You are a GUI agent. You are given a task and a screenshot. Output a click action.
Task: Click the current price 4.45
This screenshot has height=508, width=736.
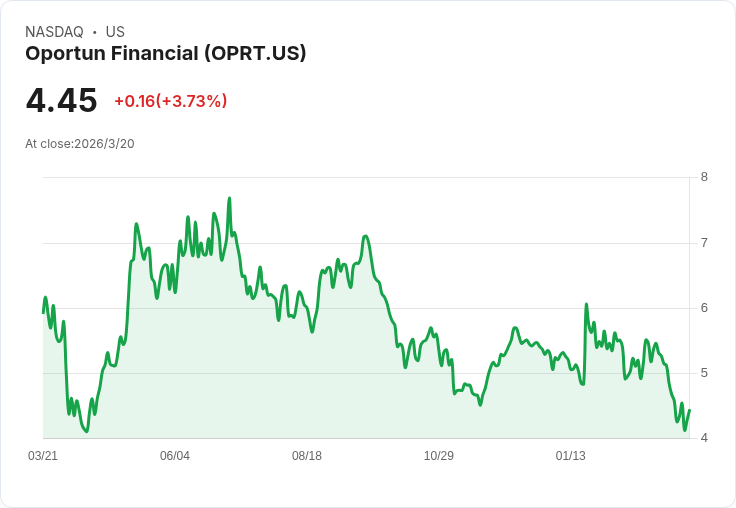61,100
